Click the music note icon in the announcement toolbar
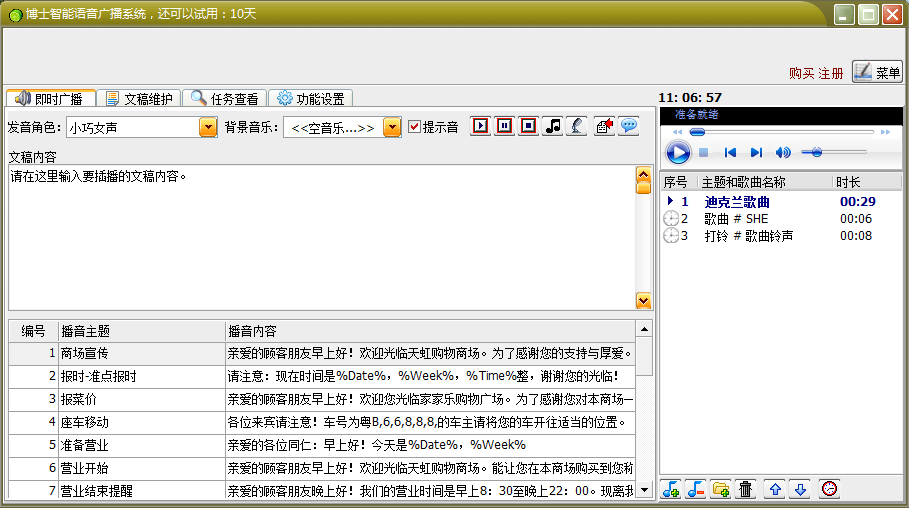 553,126
